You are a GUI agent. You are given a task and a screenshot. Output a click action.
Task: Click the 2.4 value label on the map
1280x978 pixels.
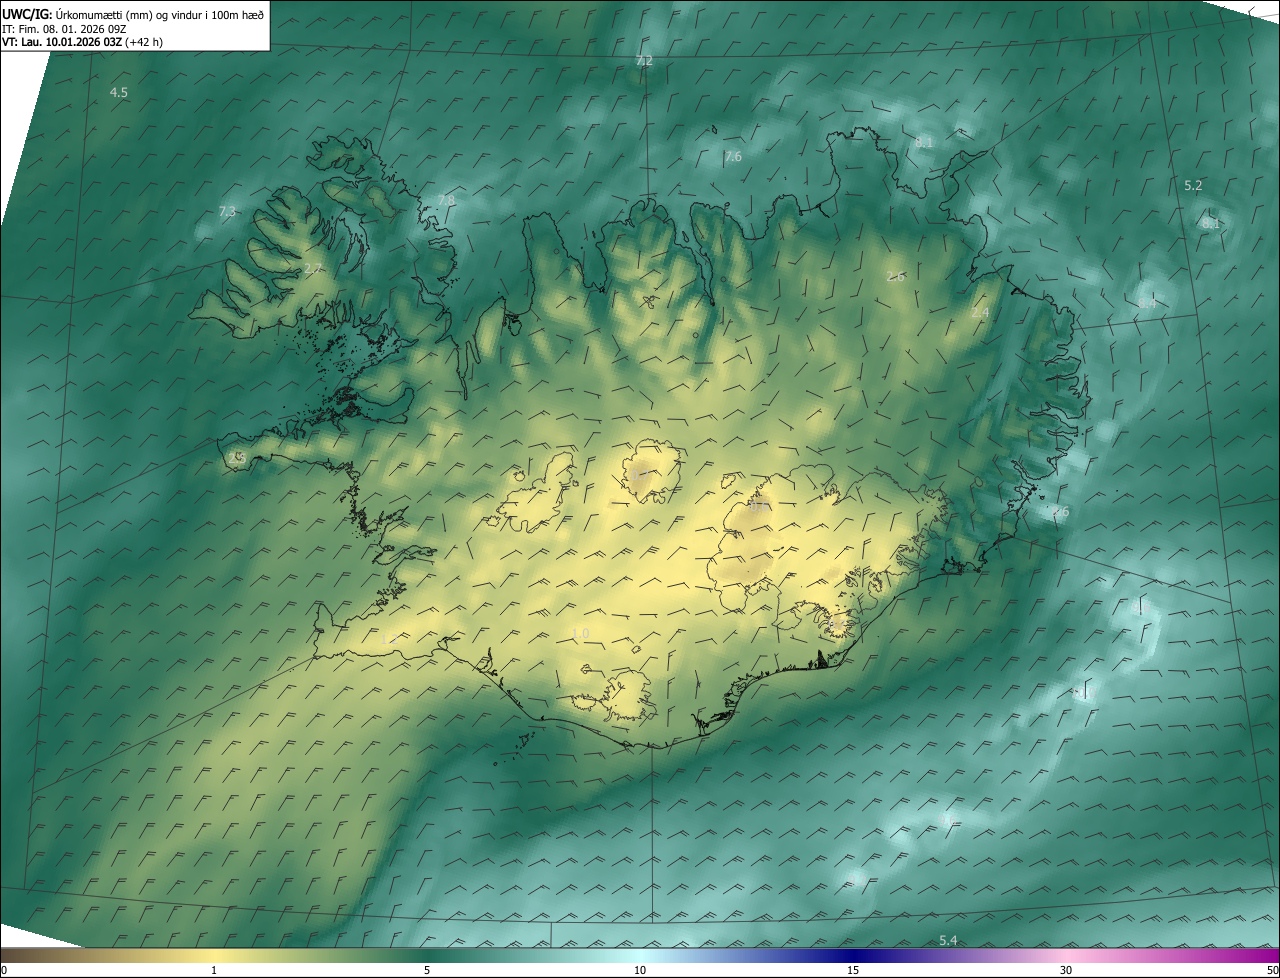(x=980, y=313)
